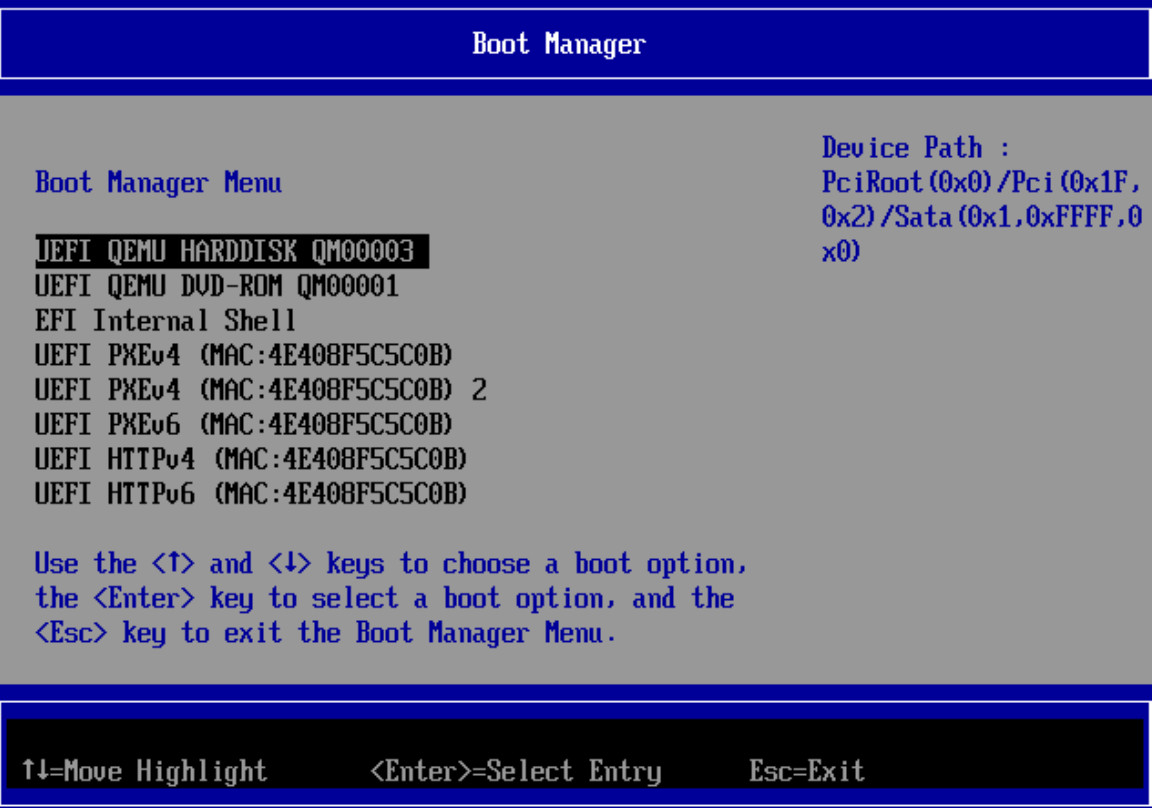
Task: Click the Device Path label
Action: [x=915, y=148]
